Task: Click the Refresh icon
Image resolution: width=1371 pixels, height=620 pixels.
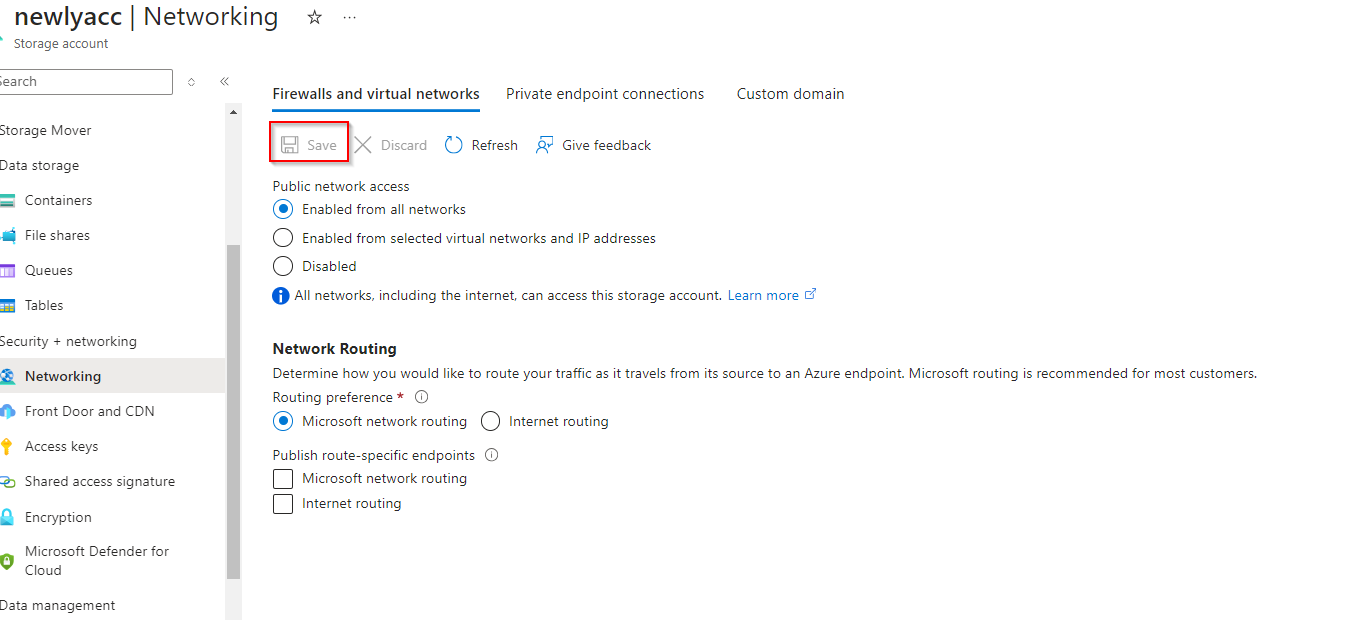Action: (454, 145)
